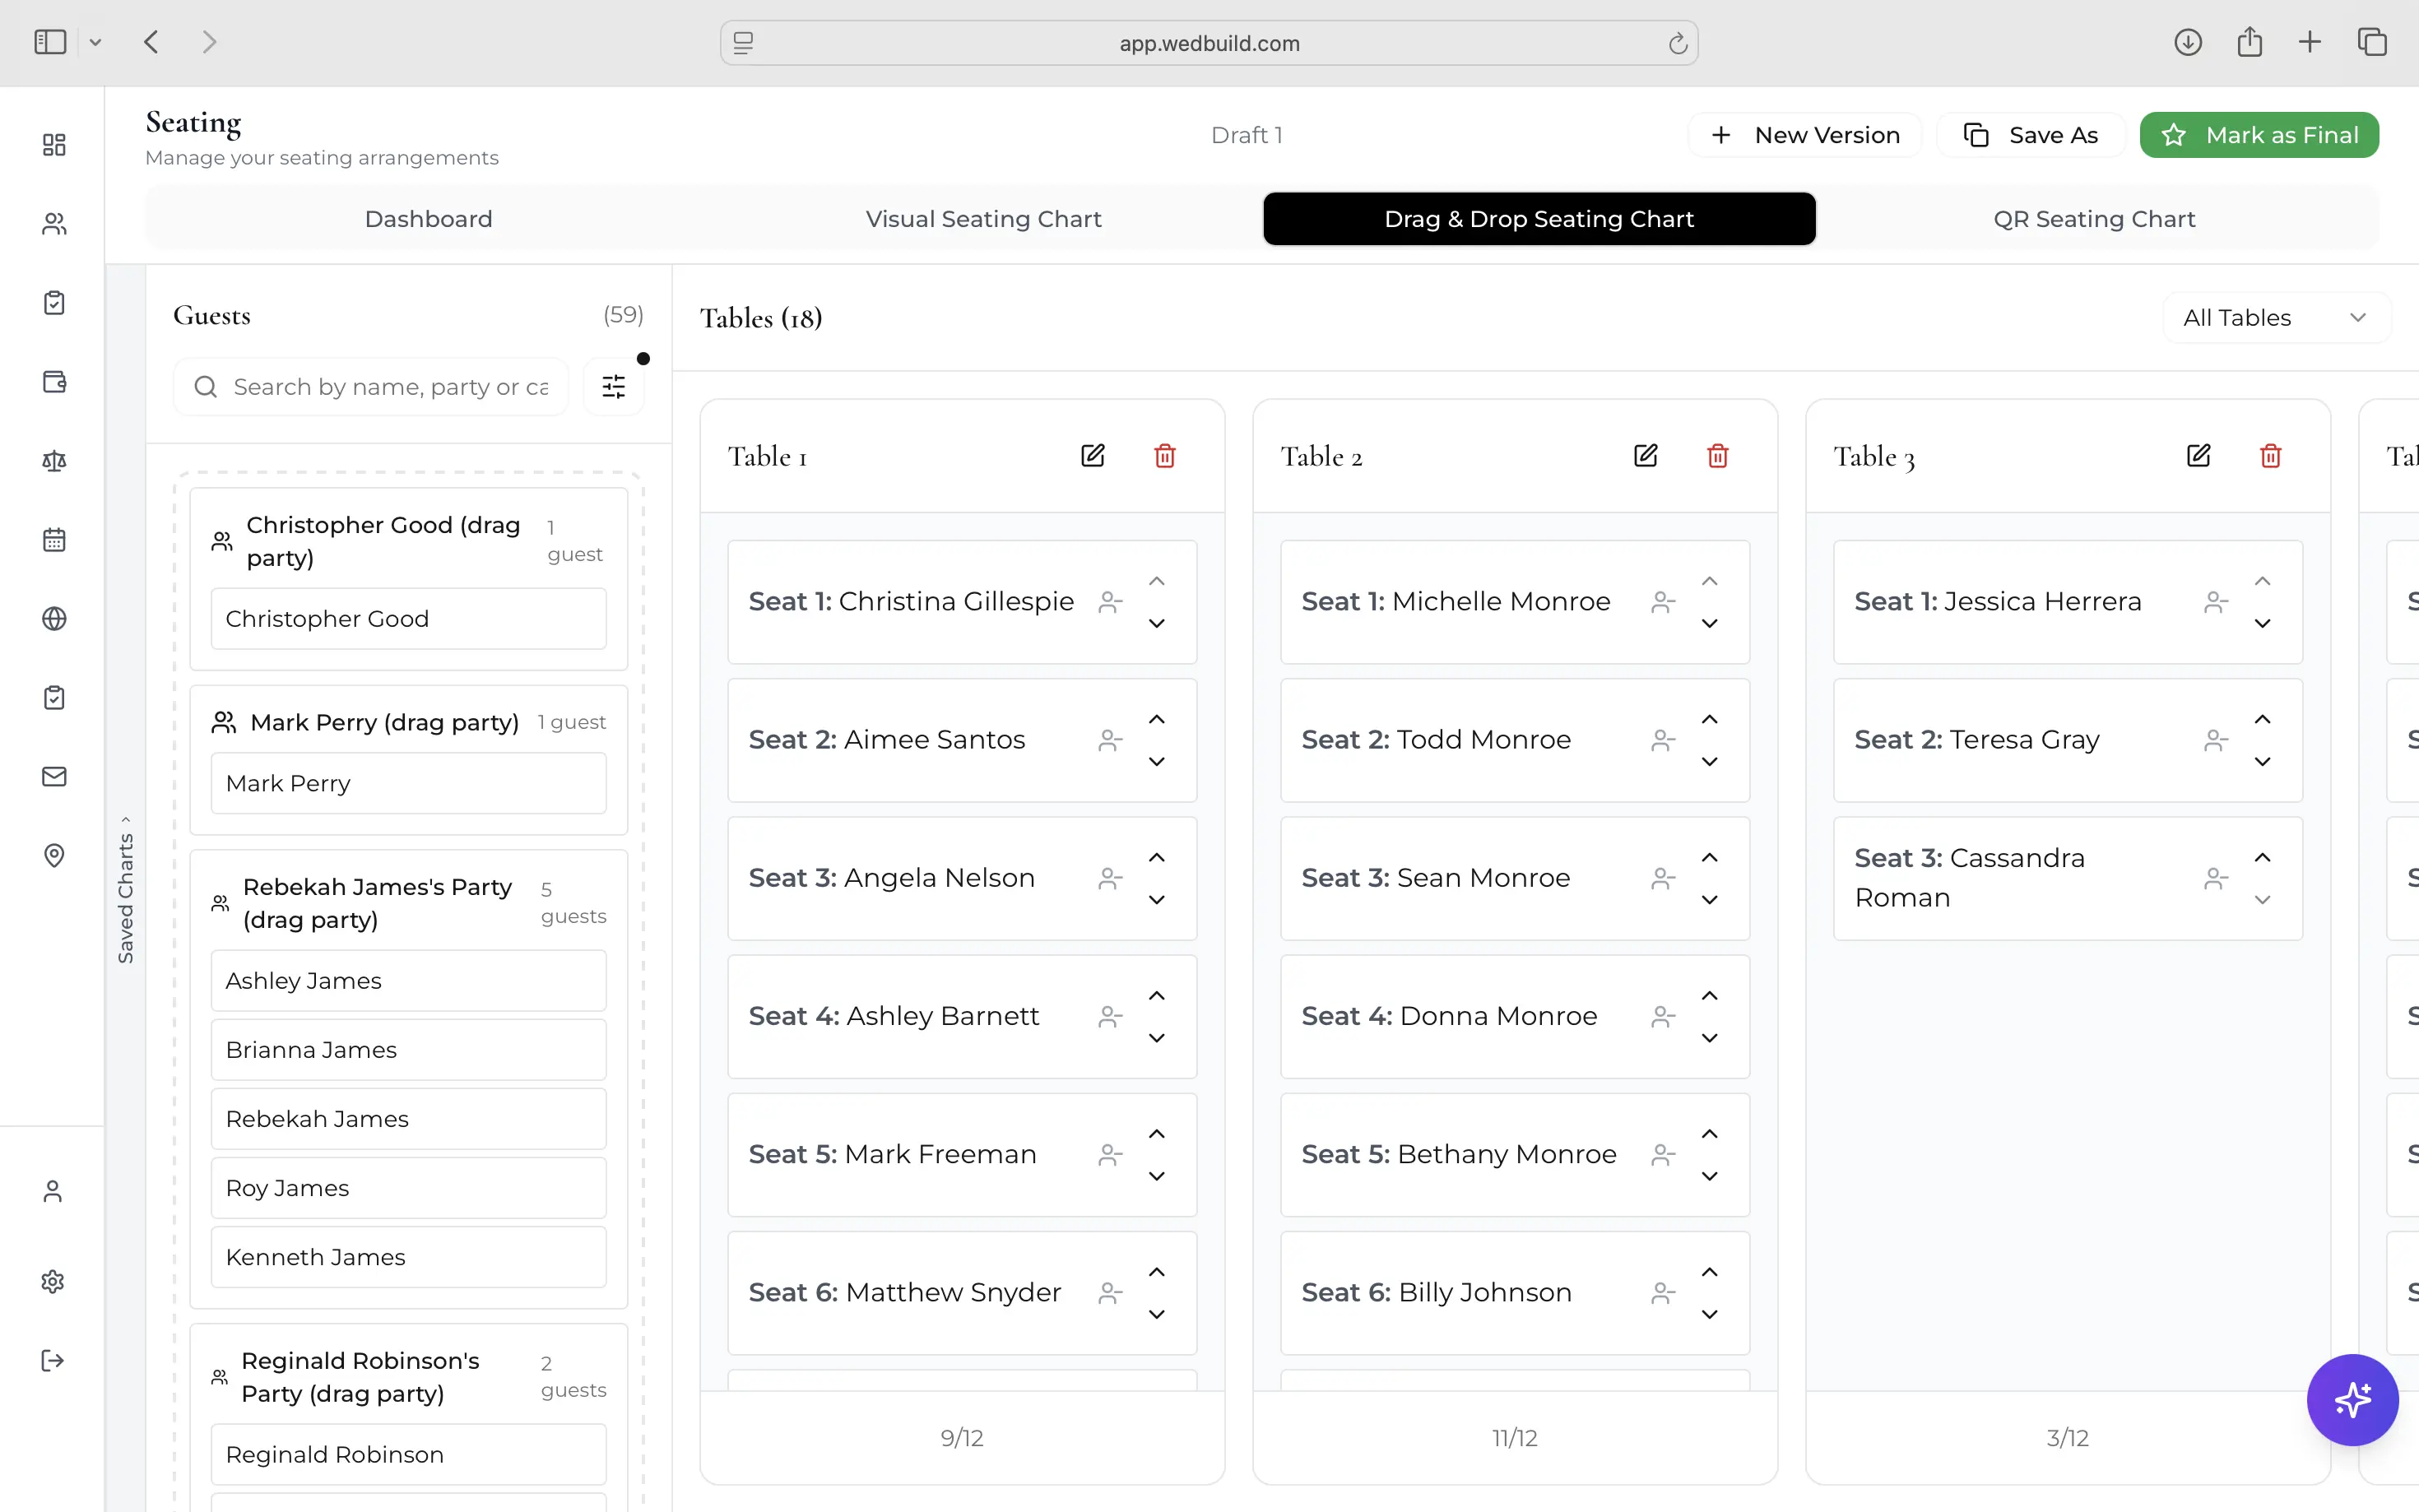Open the globe website icon in sidebar
Image resolution: width=2419 pixels, height=1512 pixels.
coord(54,619)
